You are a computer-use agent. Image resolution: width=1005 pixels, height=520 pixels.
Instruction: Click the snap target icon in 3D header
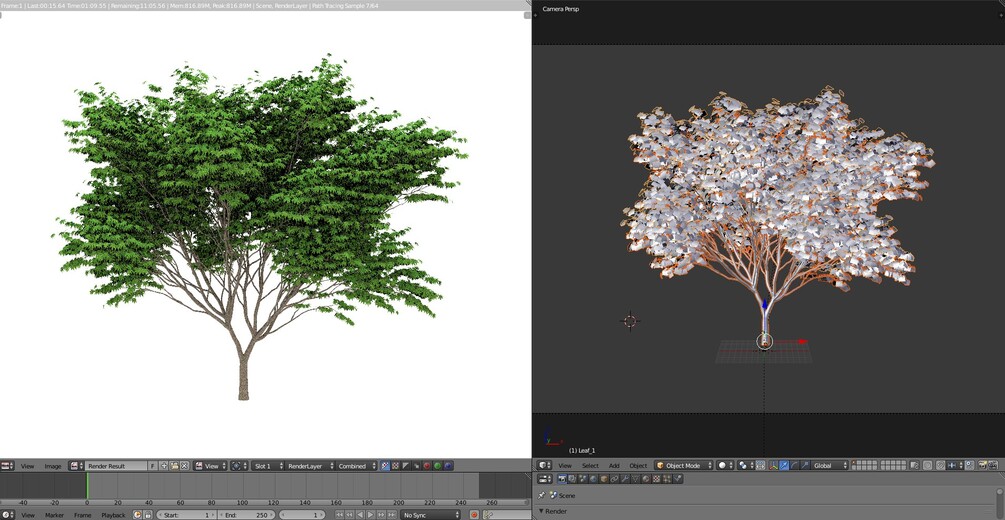[x=968, y=465]
